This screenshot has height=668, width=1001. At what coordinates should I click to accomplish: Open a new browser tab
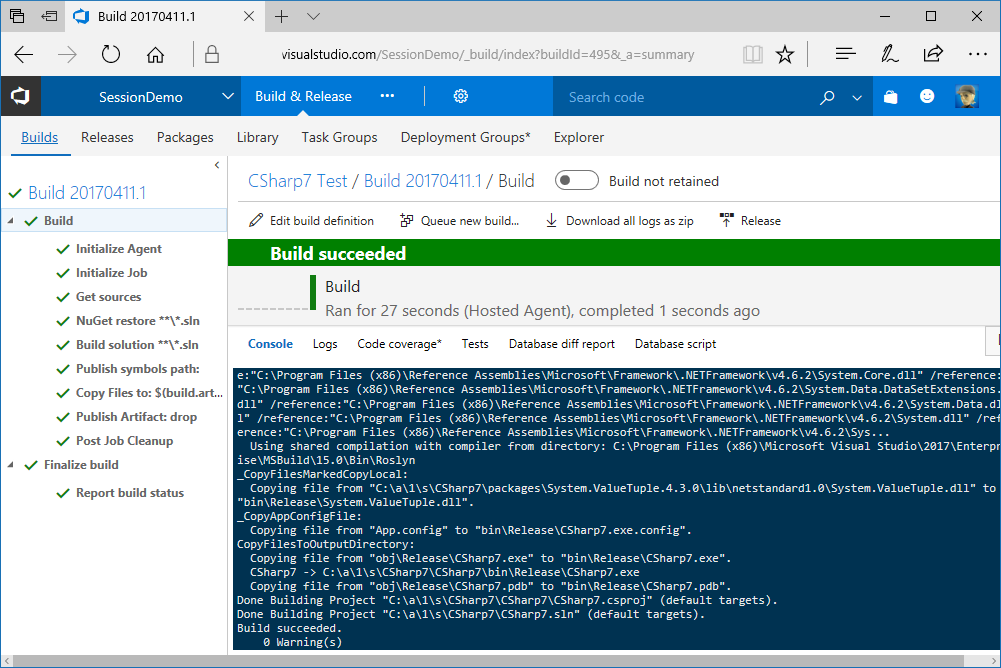[281, 16]
